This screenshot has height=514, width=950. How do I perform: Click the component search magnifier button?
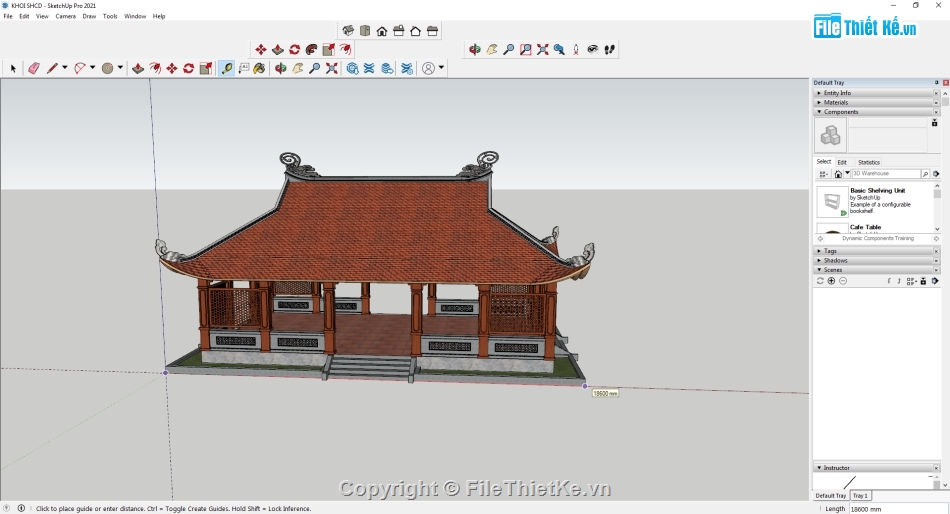pos(925,174)
